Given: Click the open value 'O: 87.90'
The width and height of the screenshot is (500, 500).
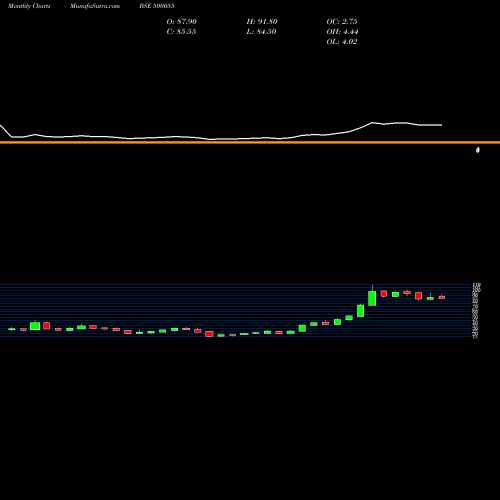Looking at the screenshot, I should [x=182, y=22].
